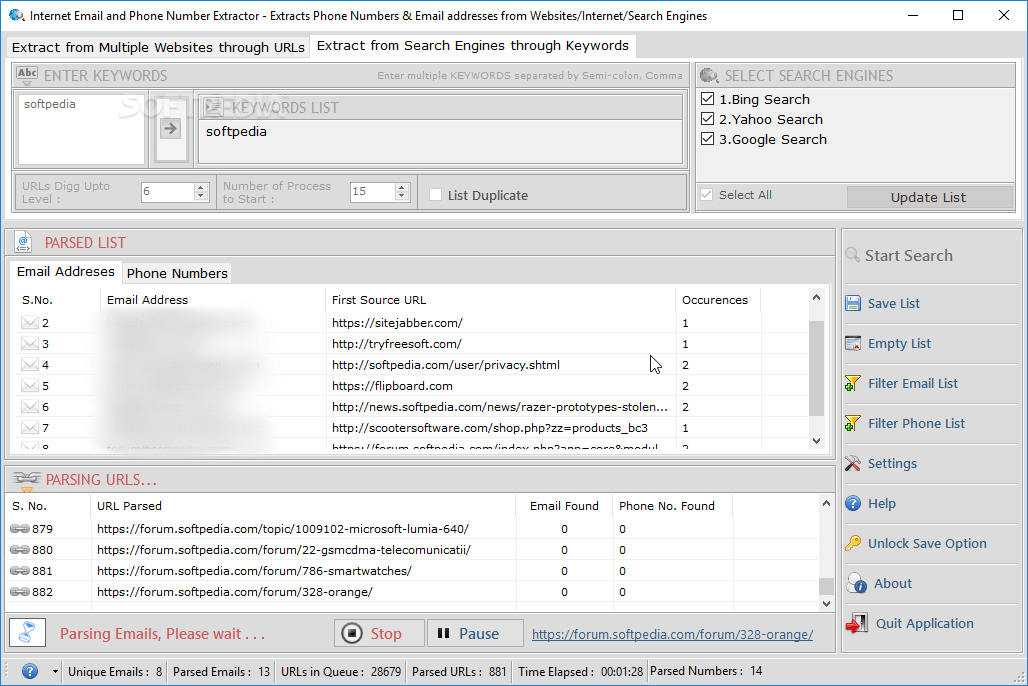1028x686 pixels.
Task: Click the Filter Phone List funnel icon
Action: tap(854, 423)
